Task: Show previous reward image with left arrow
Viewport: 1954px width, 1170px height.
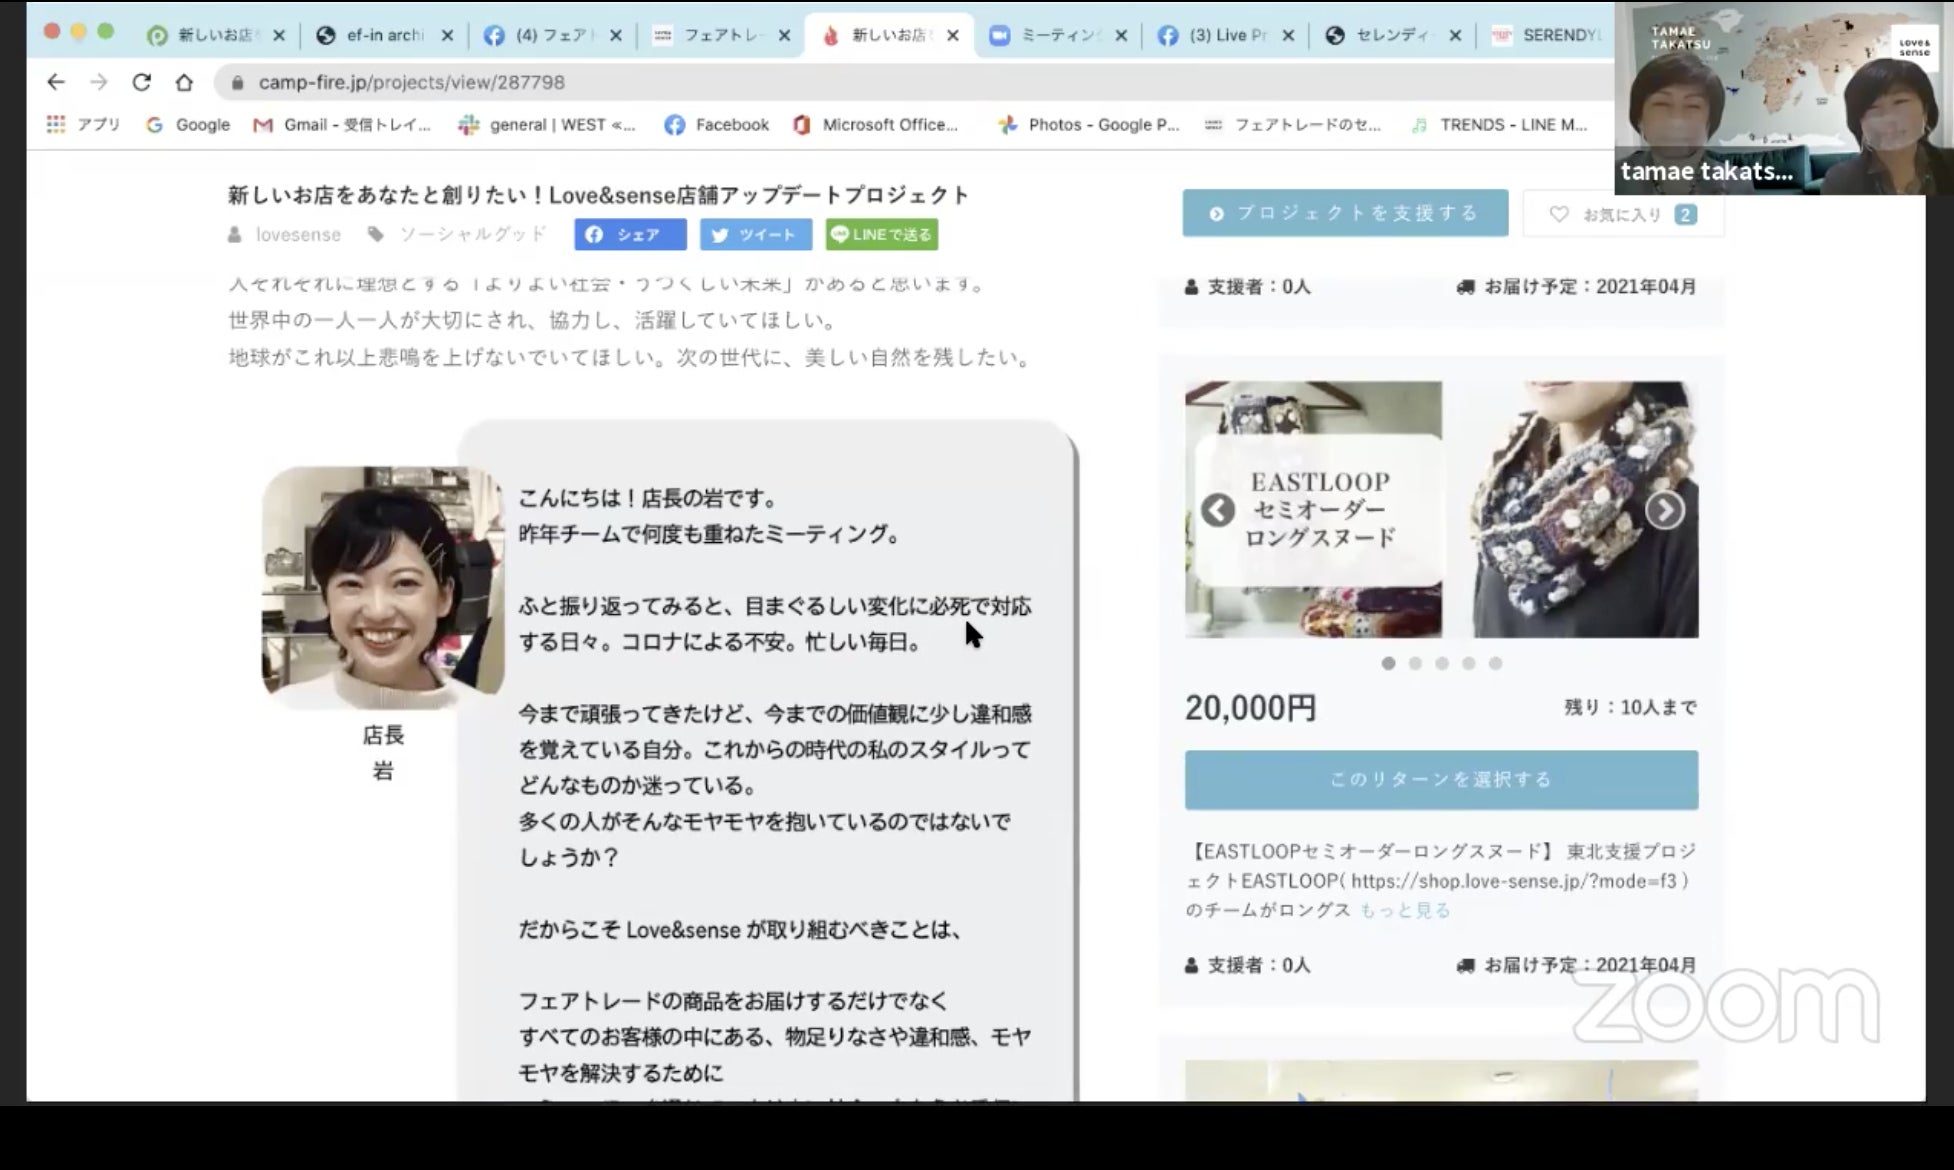Action: 1217,510
